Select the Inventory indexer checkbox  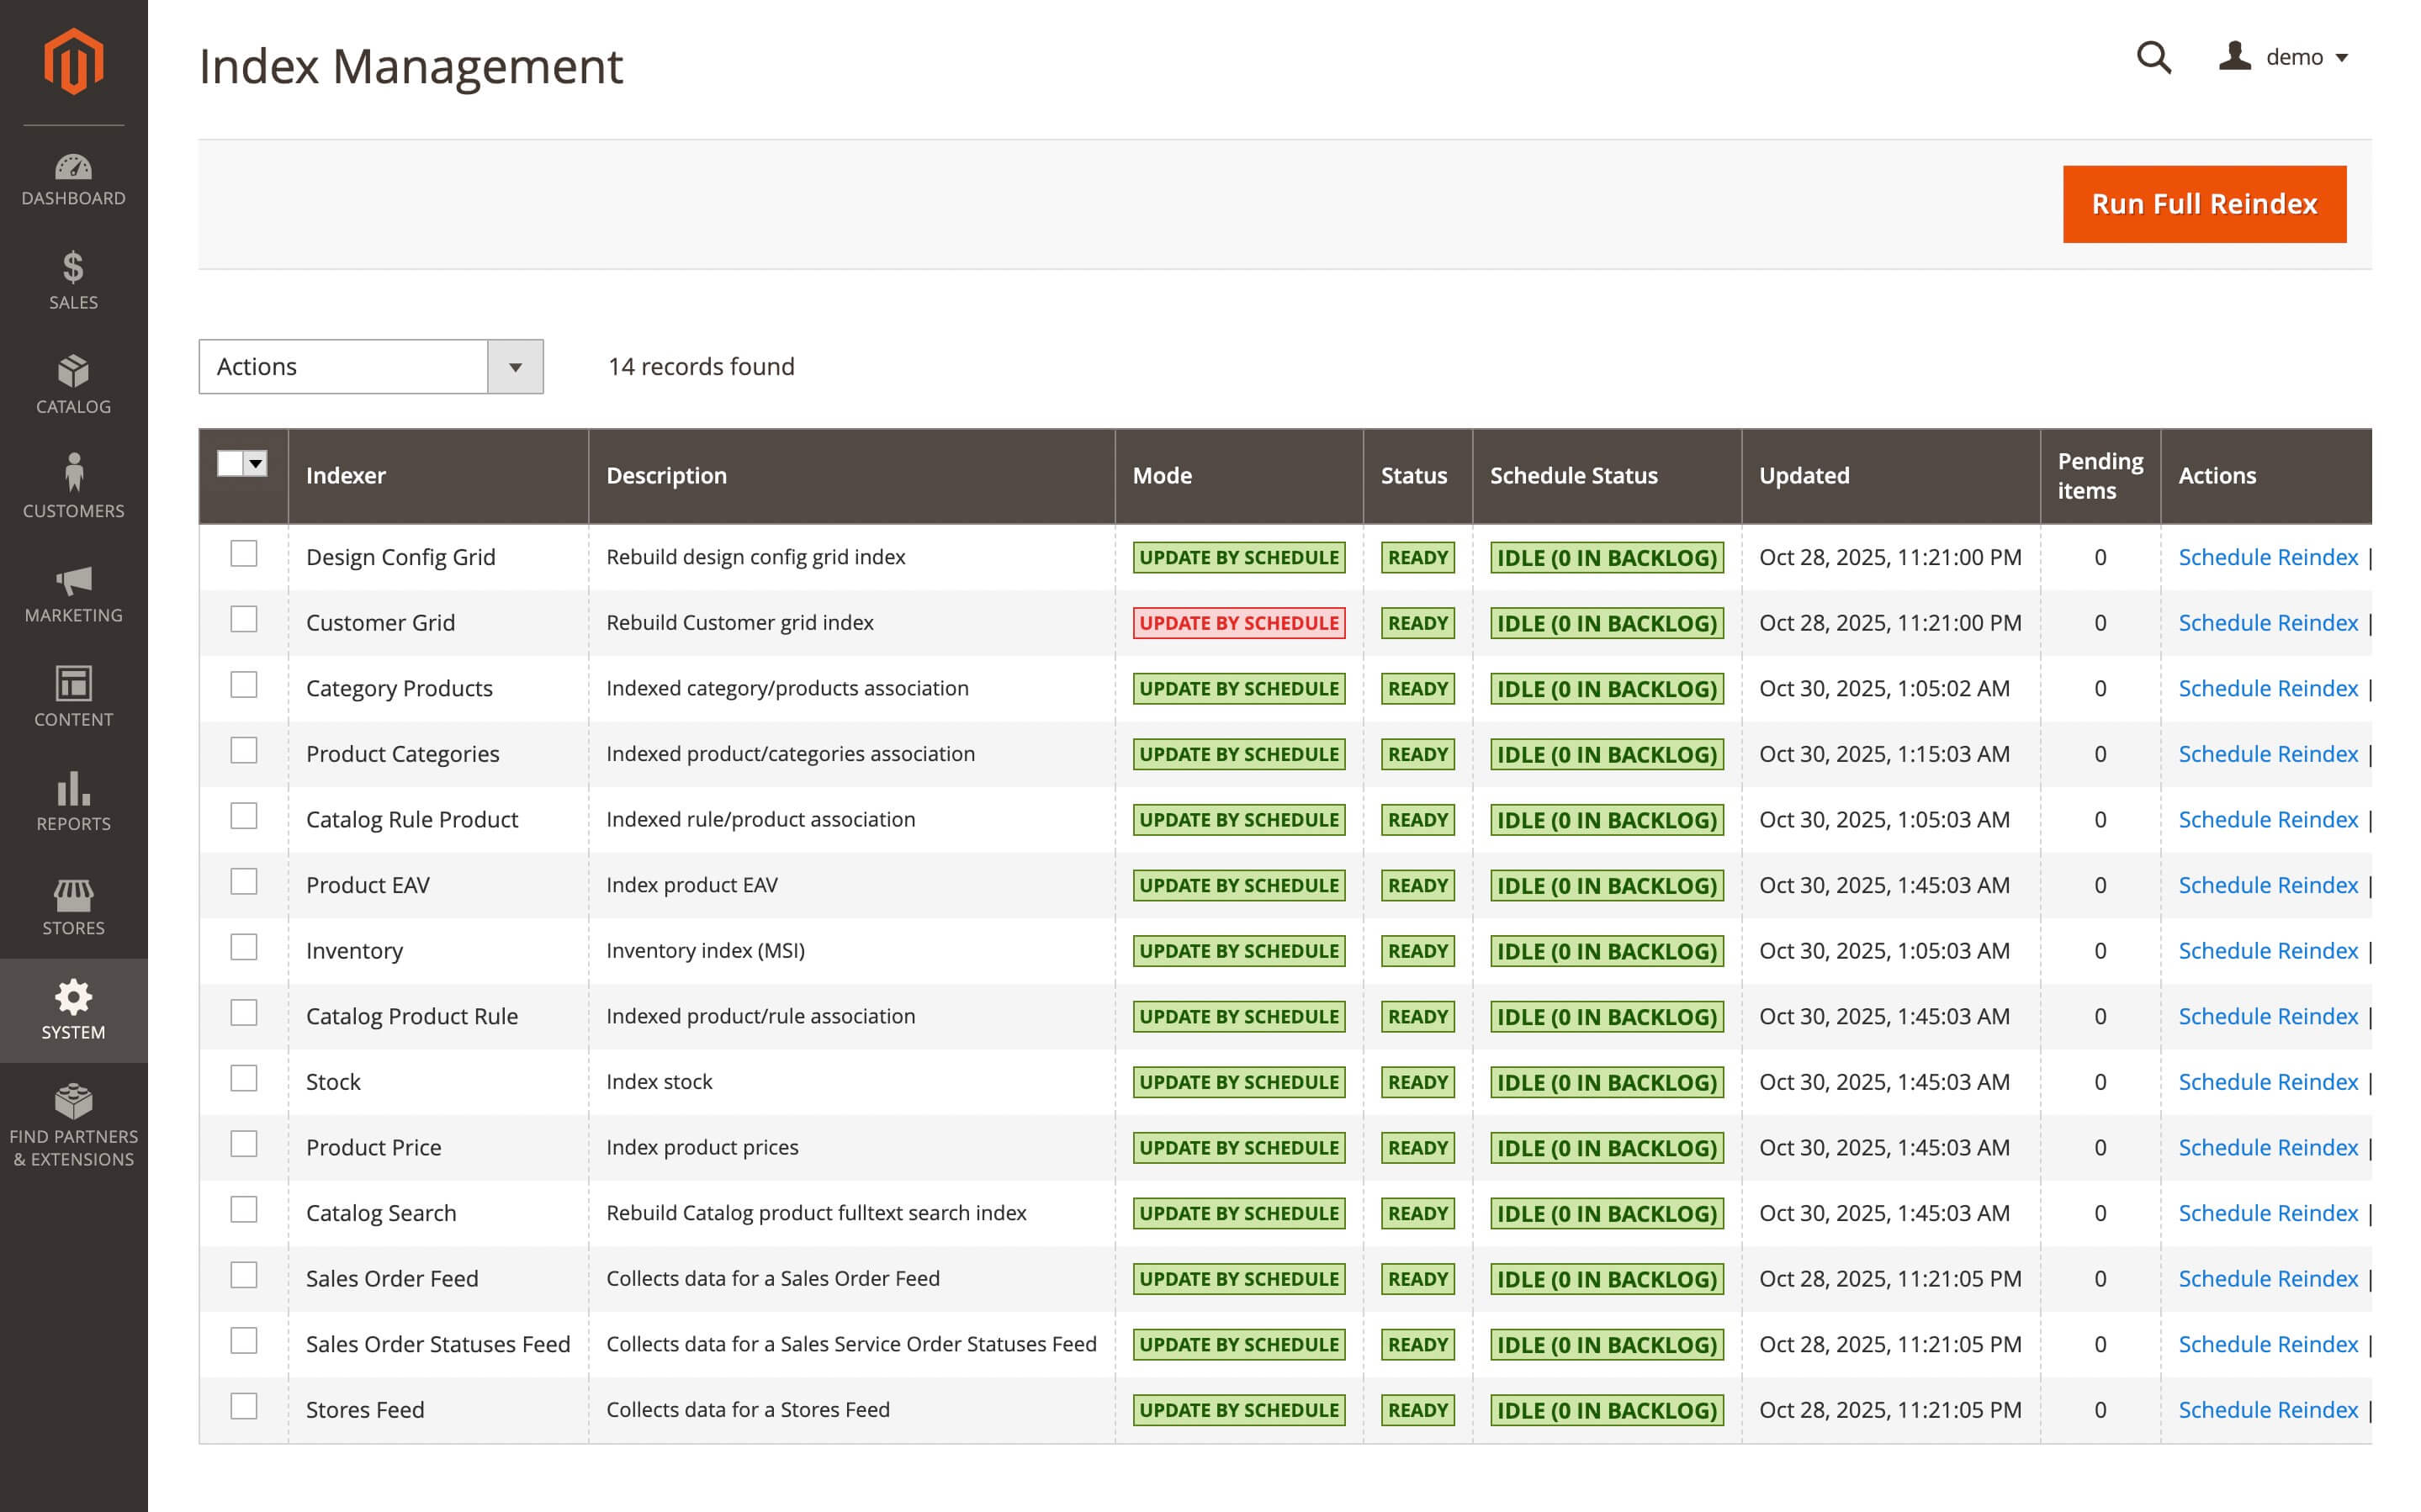[244, 947]
